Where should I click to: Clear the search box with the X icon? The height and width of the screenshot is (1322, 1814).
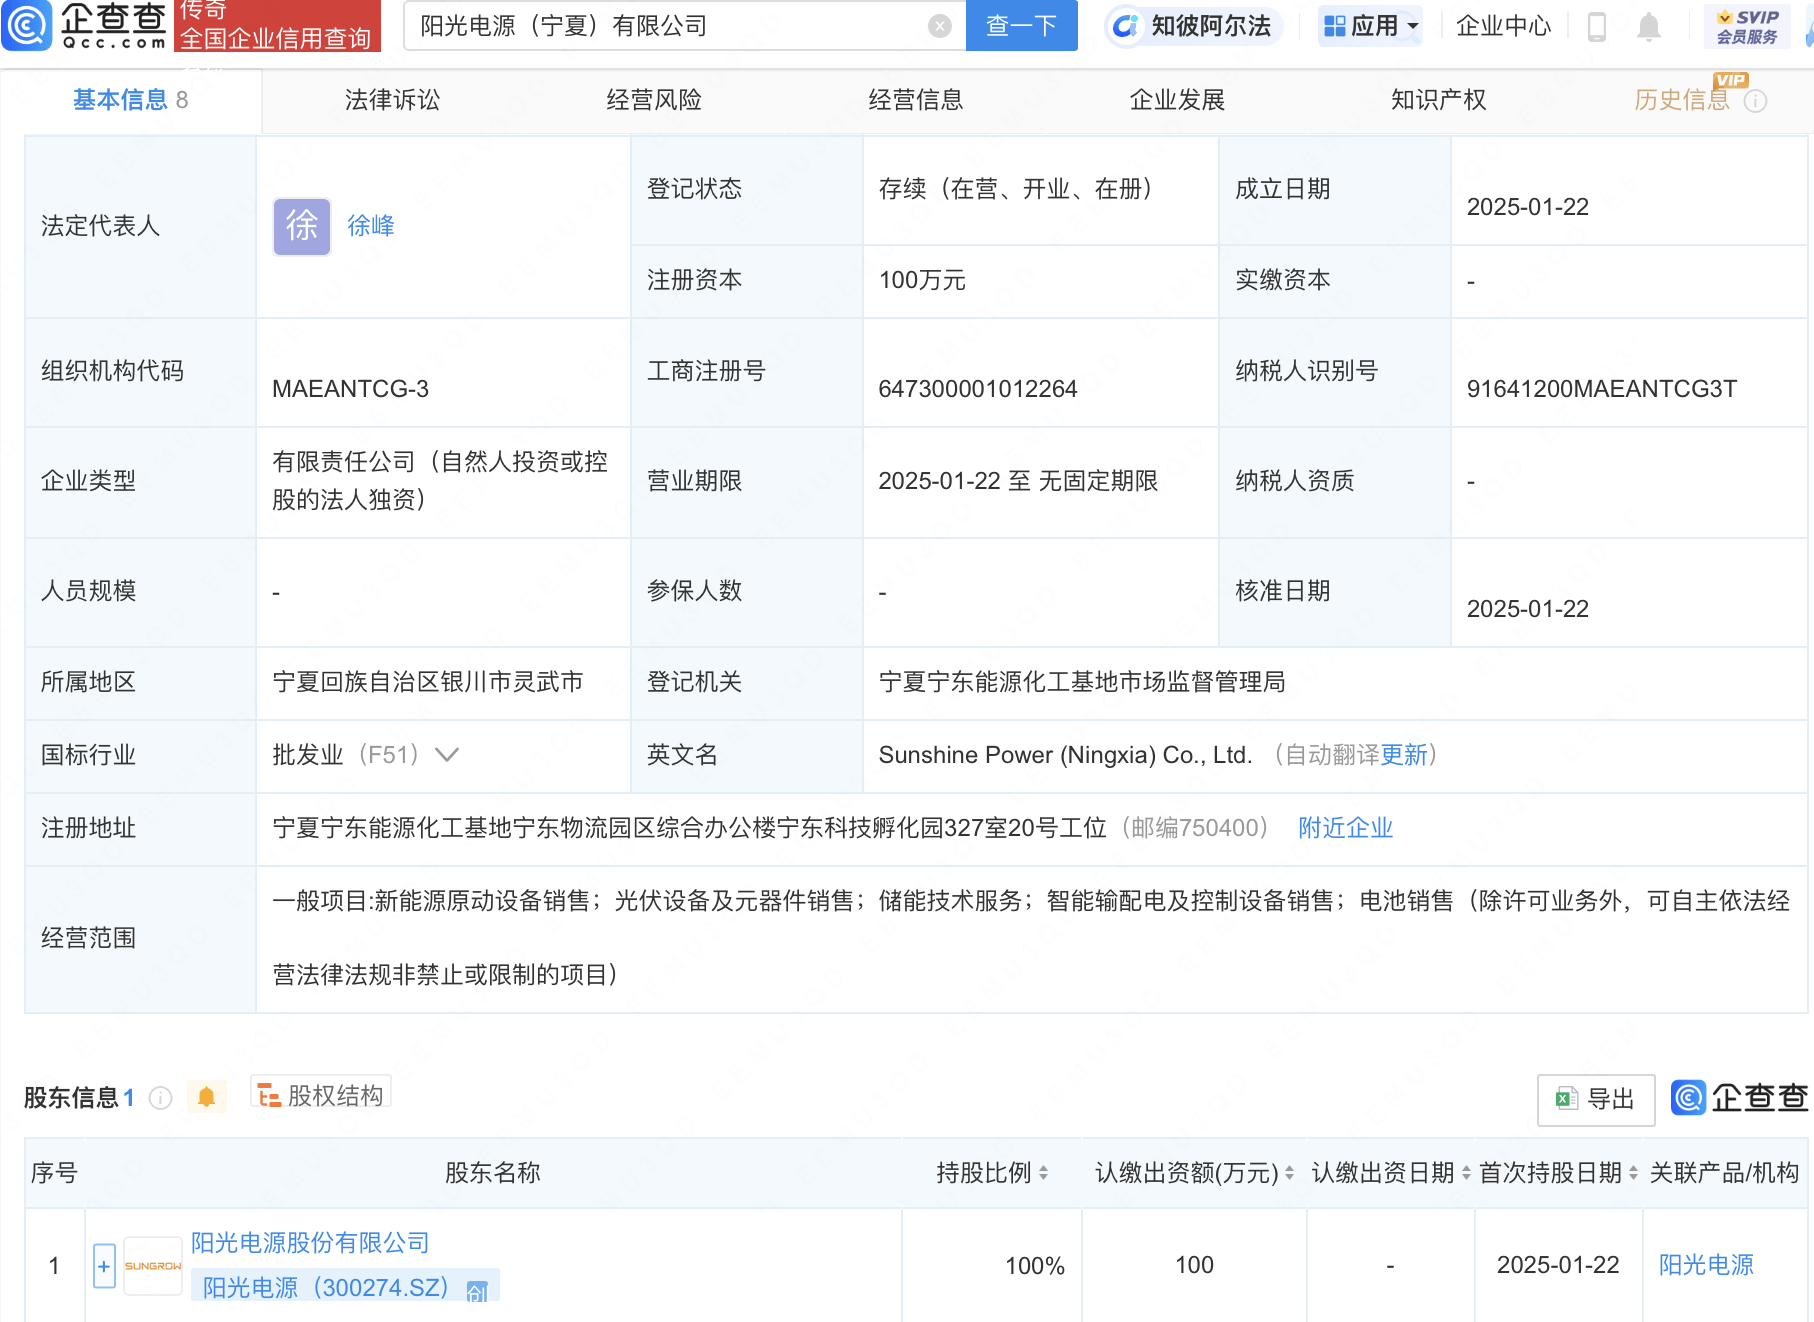tap(939, 26)
